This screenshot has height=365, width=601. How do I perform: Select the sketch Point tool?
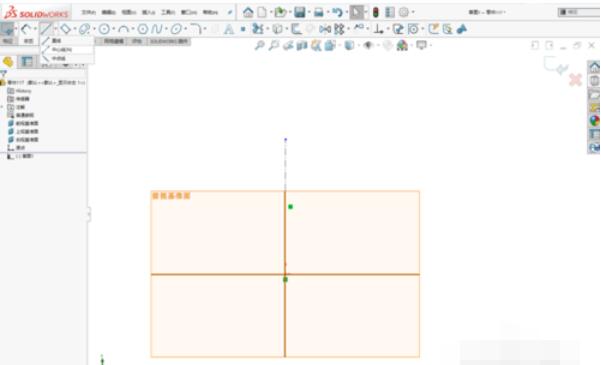[243, 29]
